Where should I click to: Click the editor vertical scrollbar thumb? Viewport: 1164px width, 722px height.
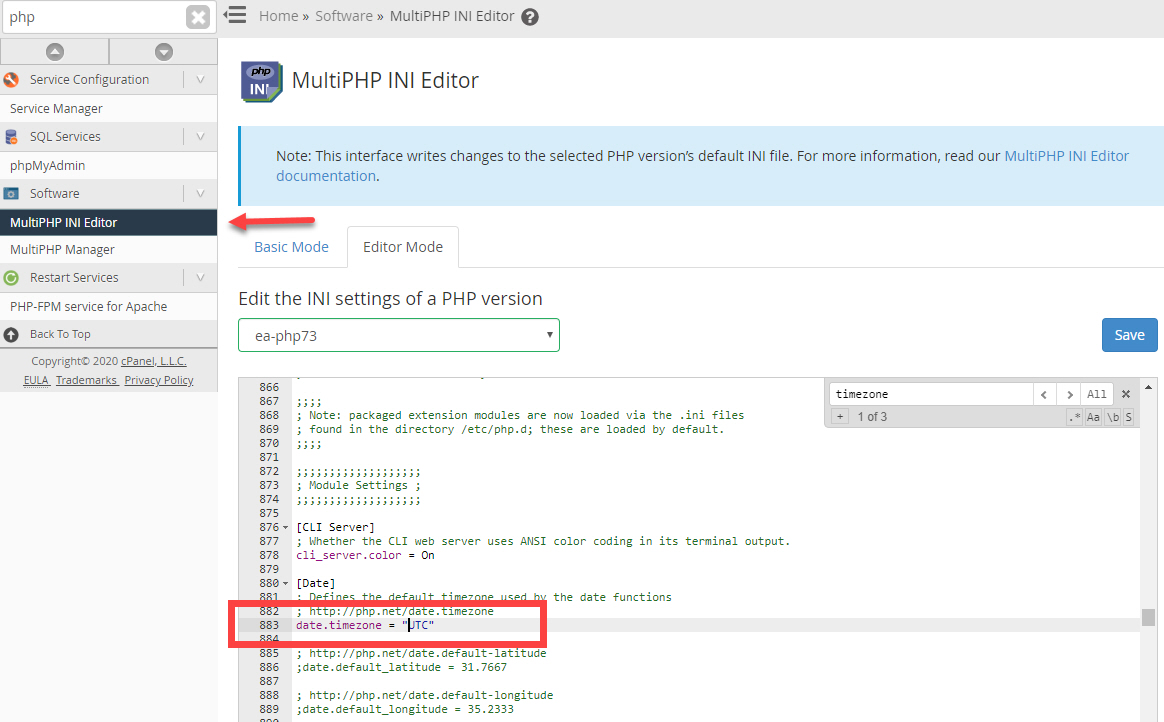[x=1148, y=617]
